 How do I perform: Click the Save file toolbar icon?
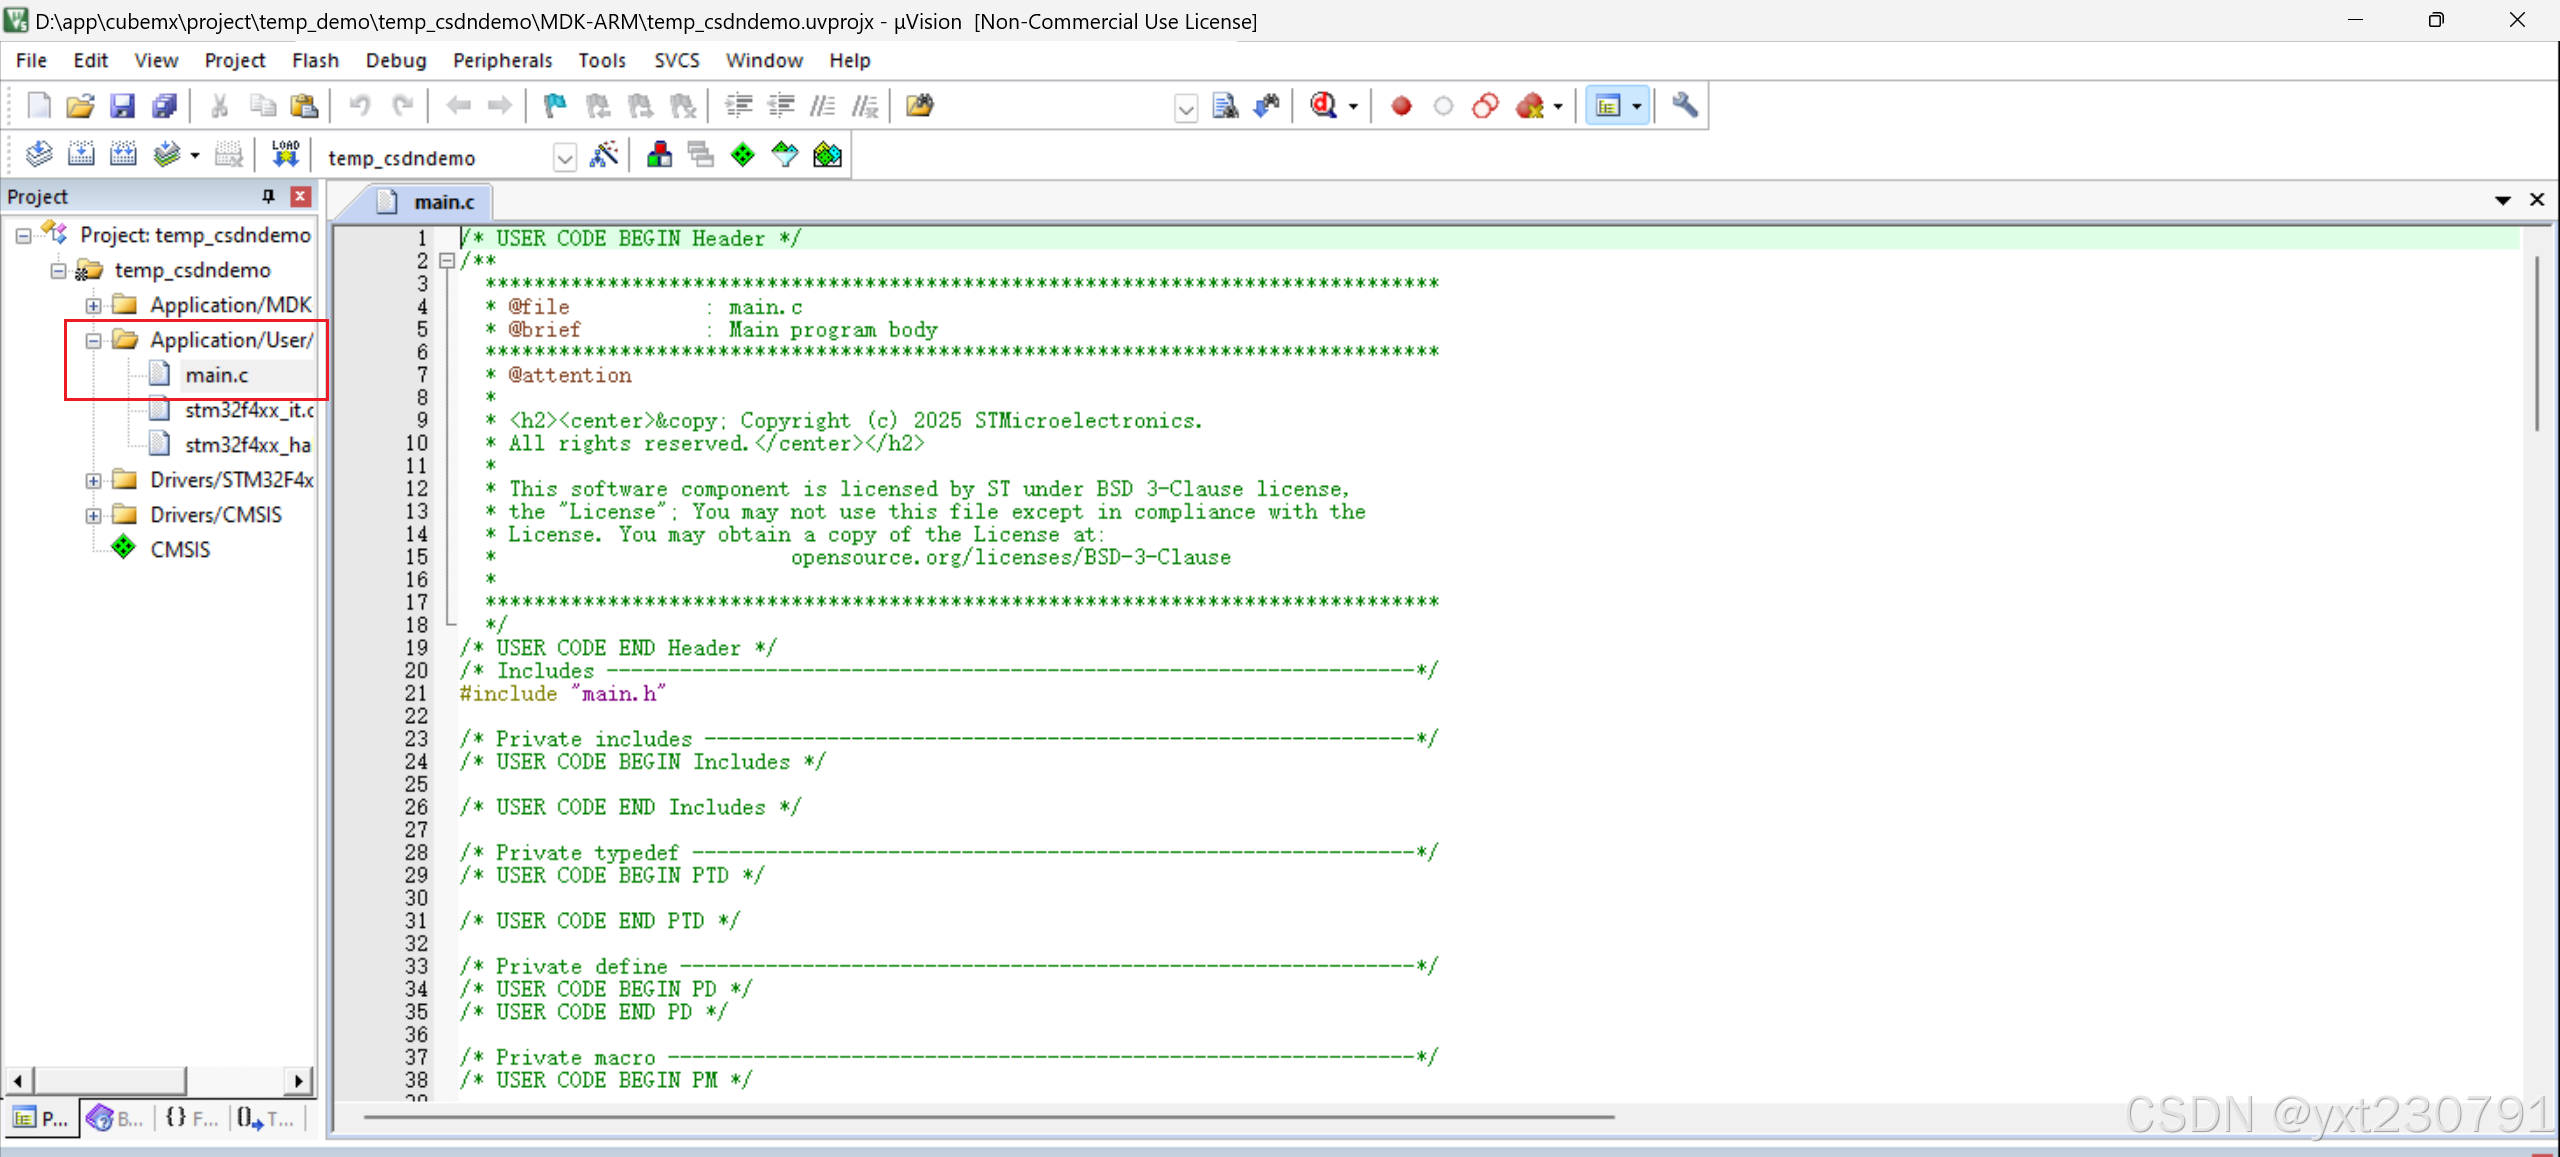tap(122, 106)
